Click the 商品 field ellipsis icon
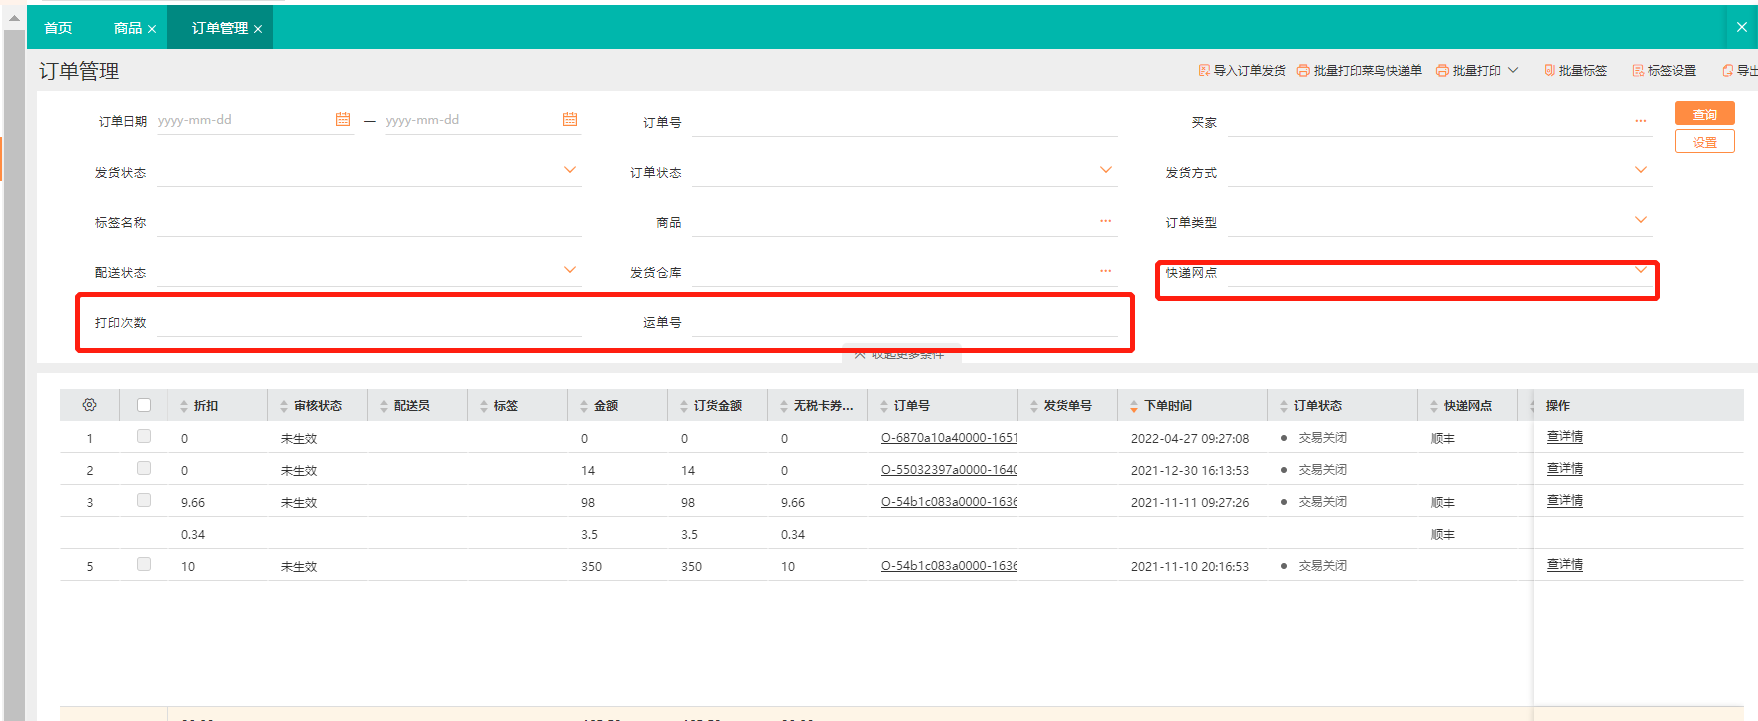 1105,221
